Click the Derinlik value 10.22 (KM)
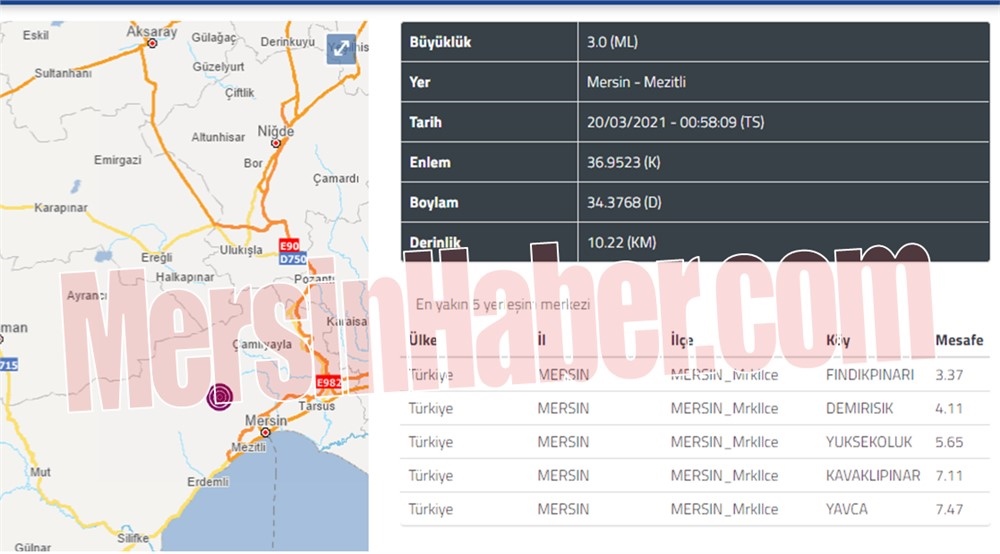 pyautogui.click(x=622, y=242)
